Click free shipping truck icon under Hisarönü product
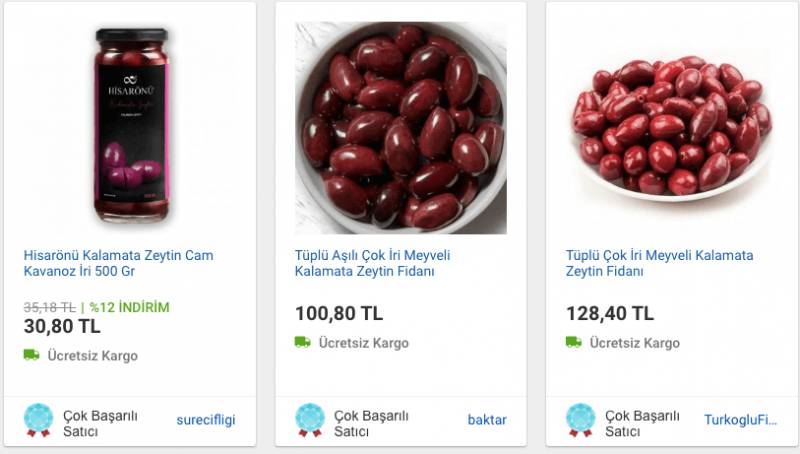This screenshot has height=454, width=800. click(31, 355)
